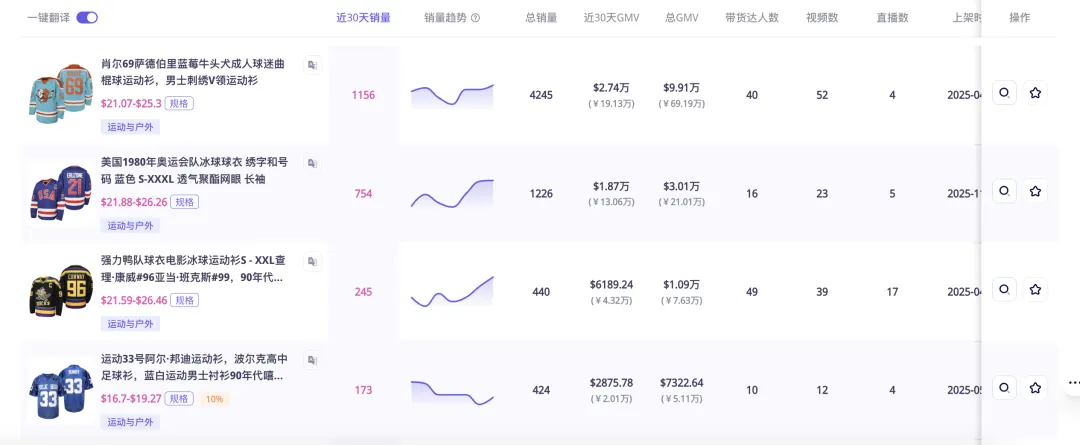Image resolution: width=1080 pixels, height=445 pixels.
Task: Click the small icon beside the 美国1980年奥运会 title
Action: coord(312,163)
